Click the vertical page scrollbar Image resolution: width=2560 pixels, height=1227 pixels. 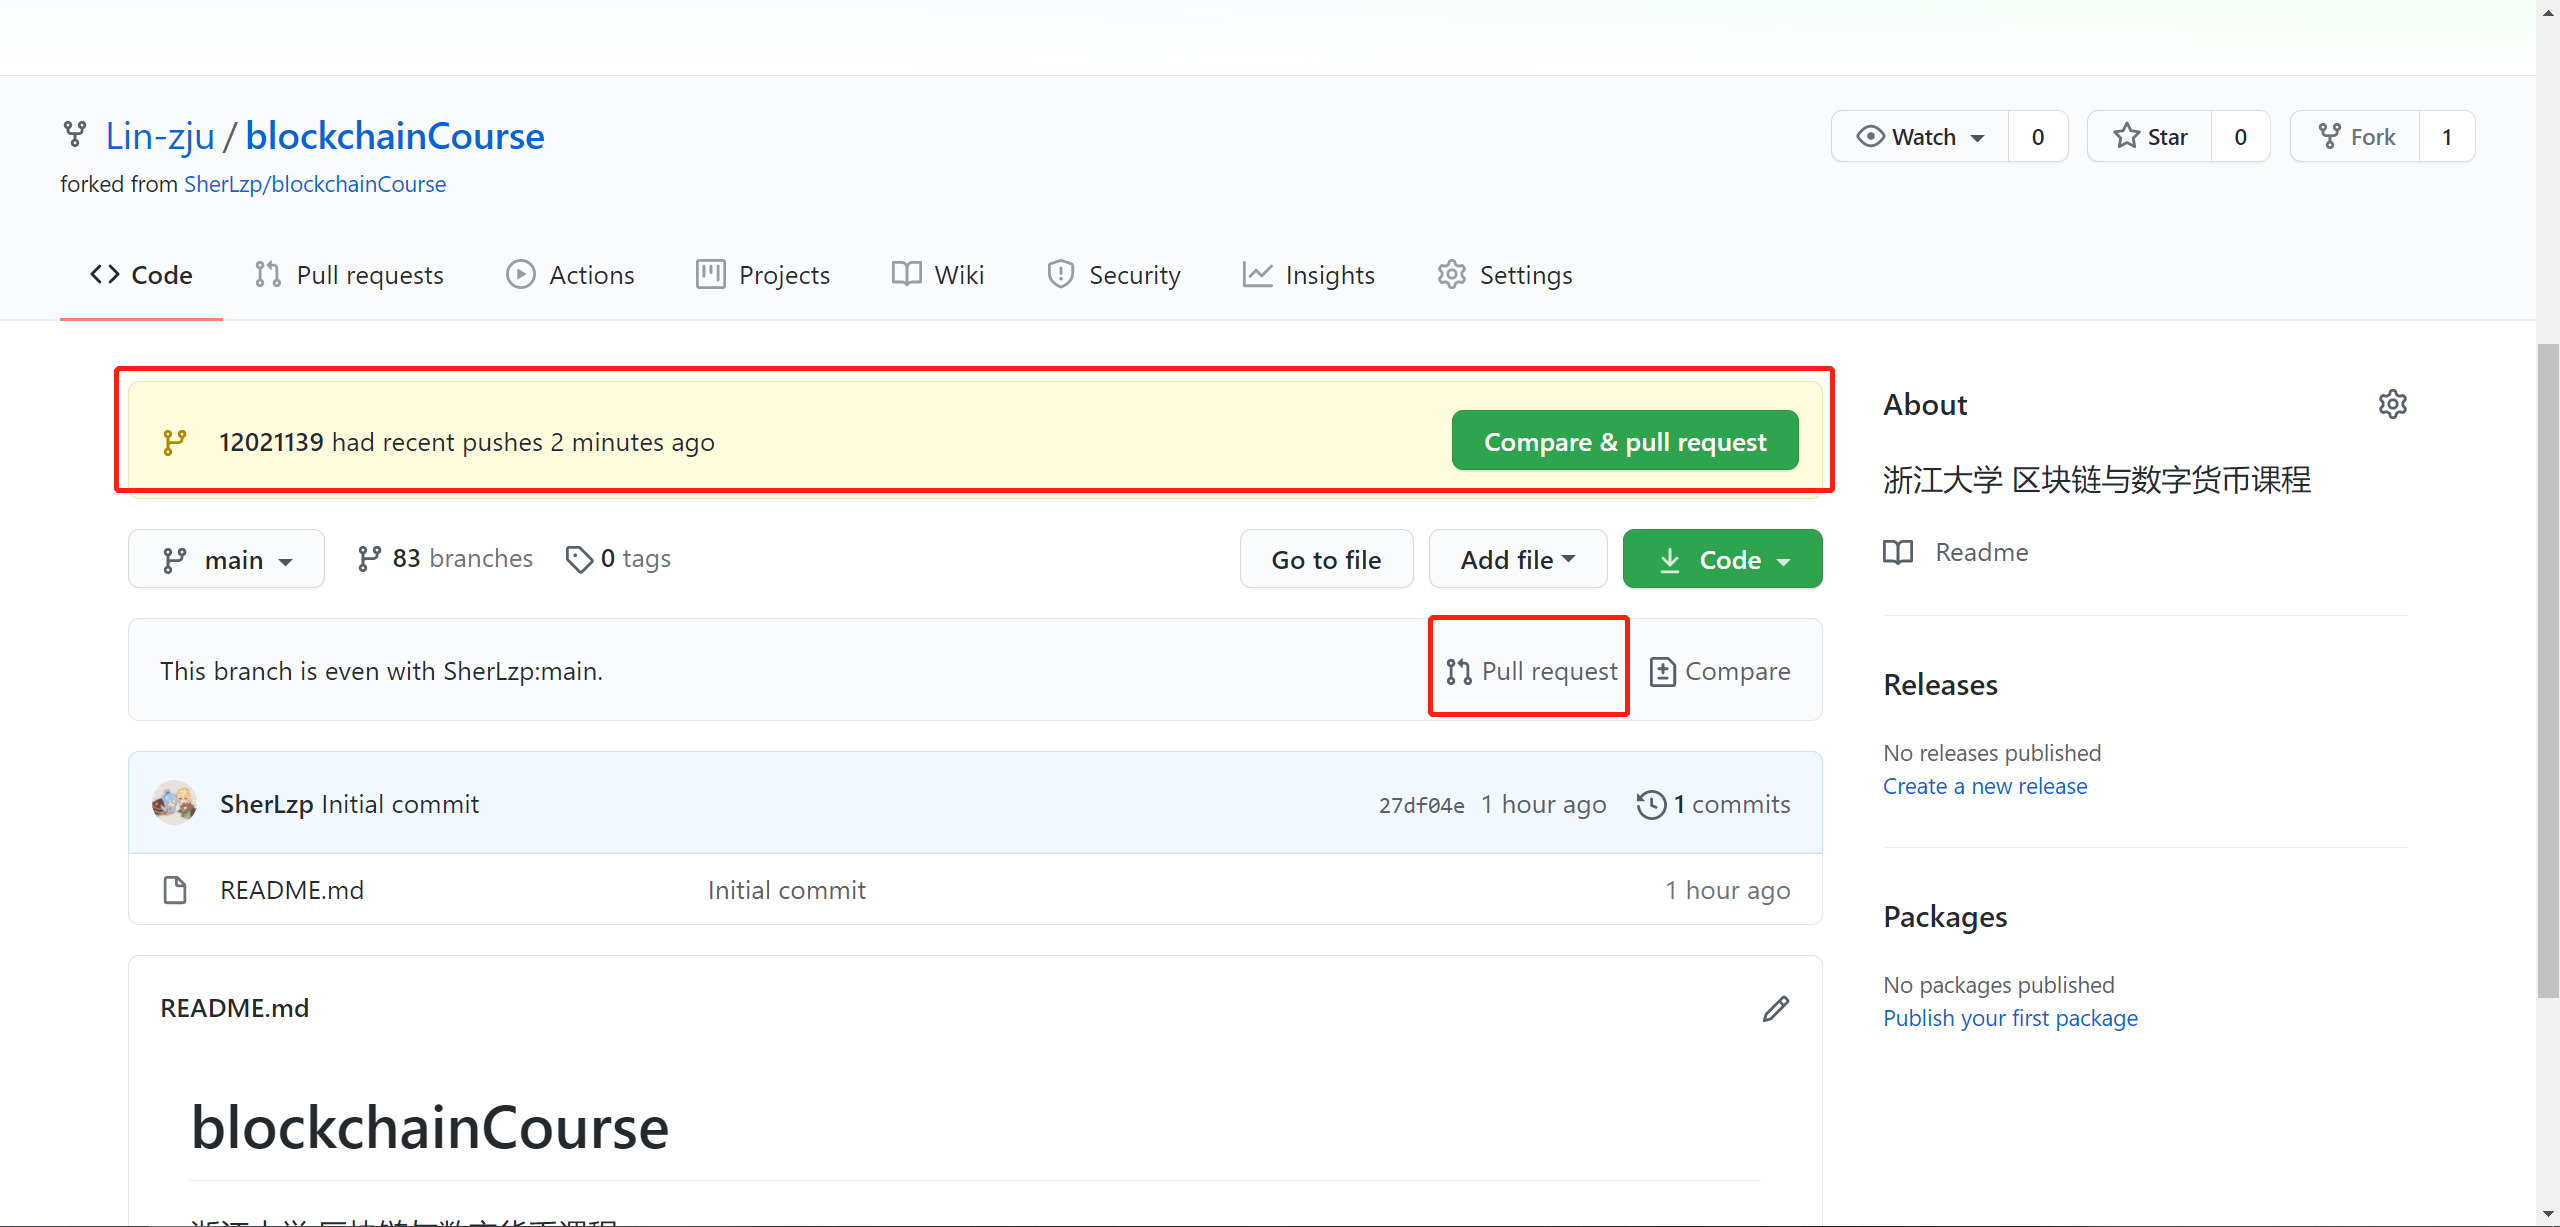[x=2548, y=670]
